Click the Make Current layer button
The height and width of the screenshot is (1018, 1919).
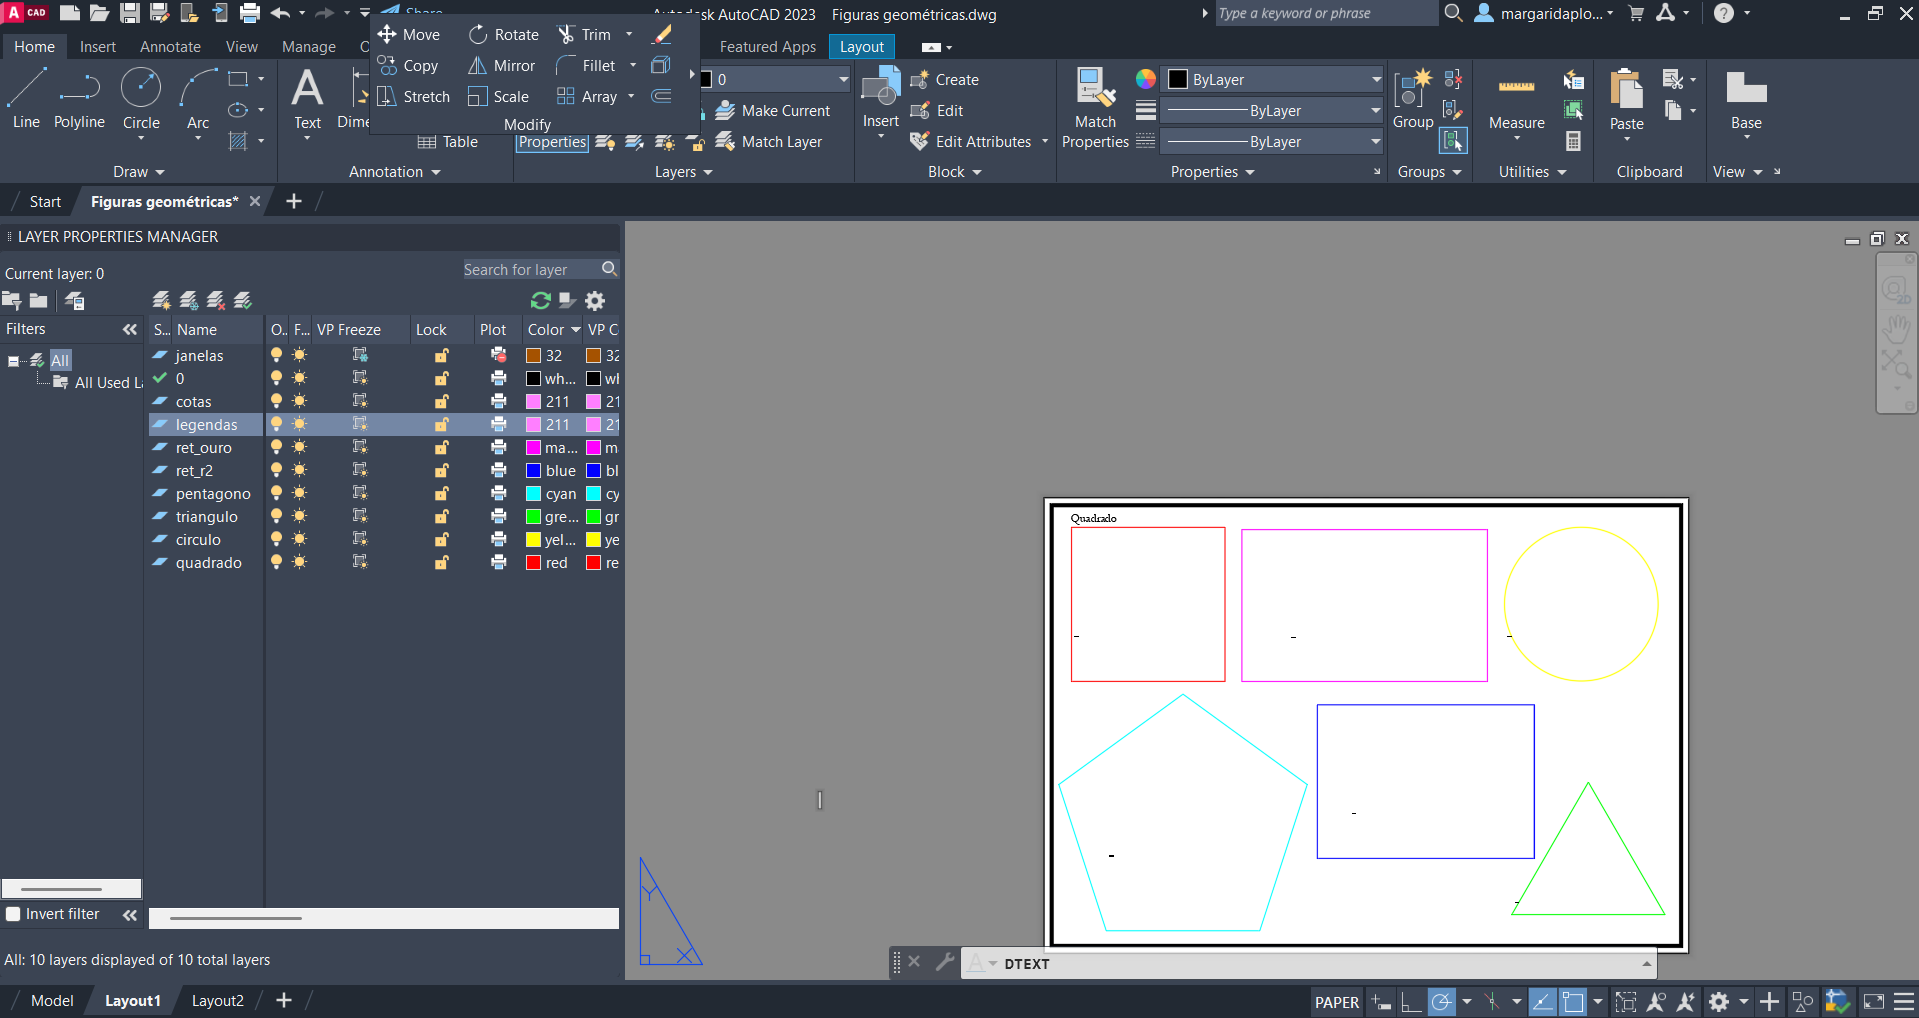(773, 111)
